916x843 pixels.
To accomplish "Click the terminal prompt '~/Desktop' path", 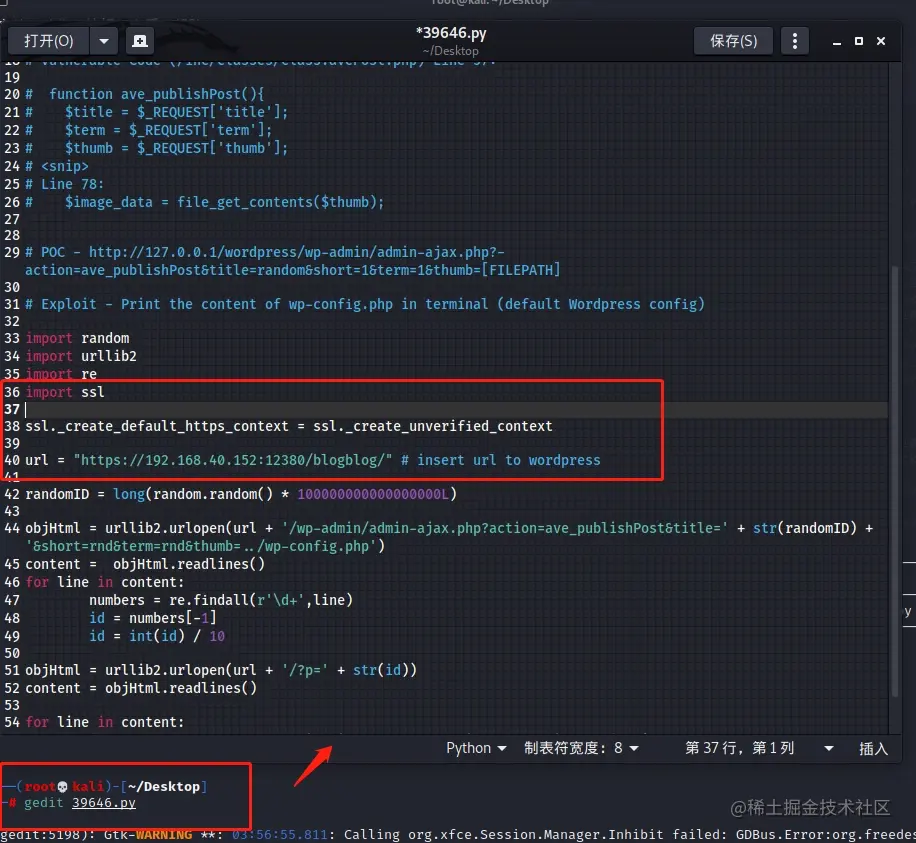I will point(164,787).
